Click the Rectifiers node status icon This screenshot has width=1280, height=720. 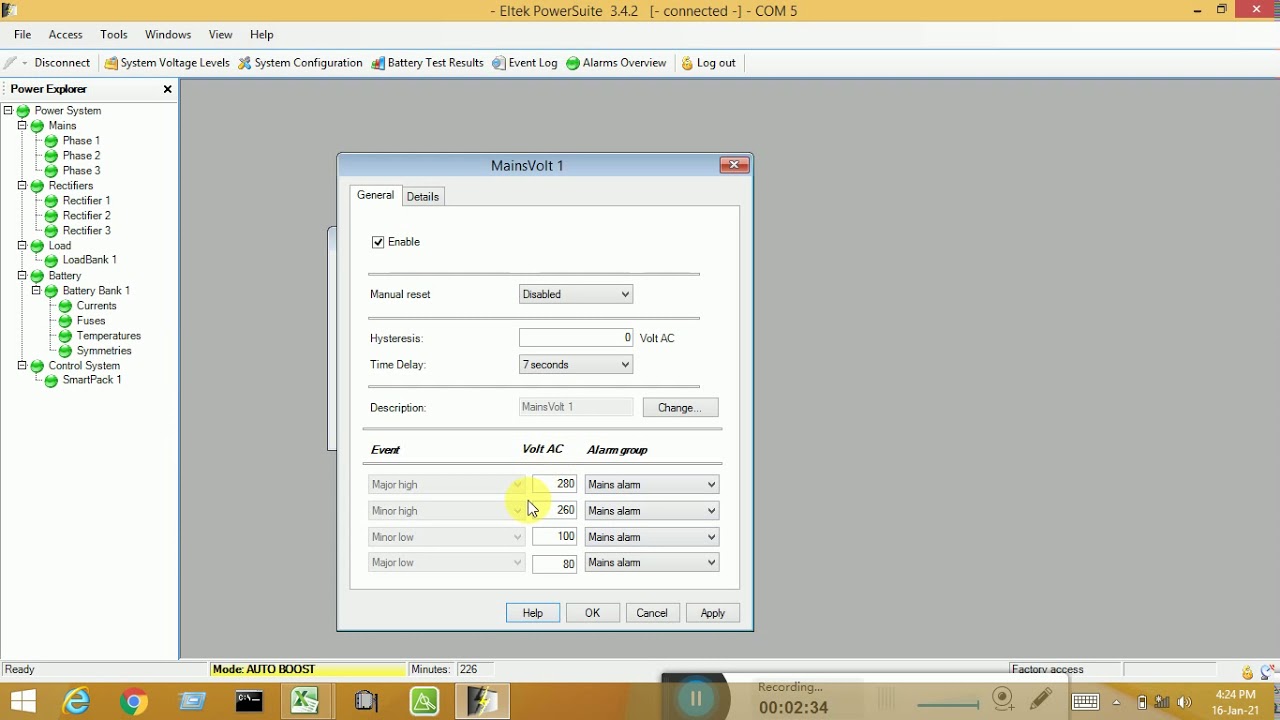[37, 186]
